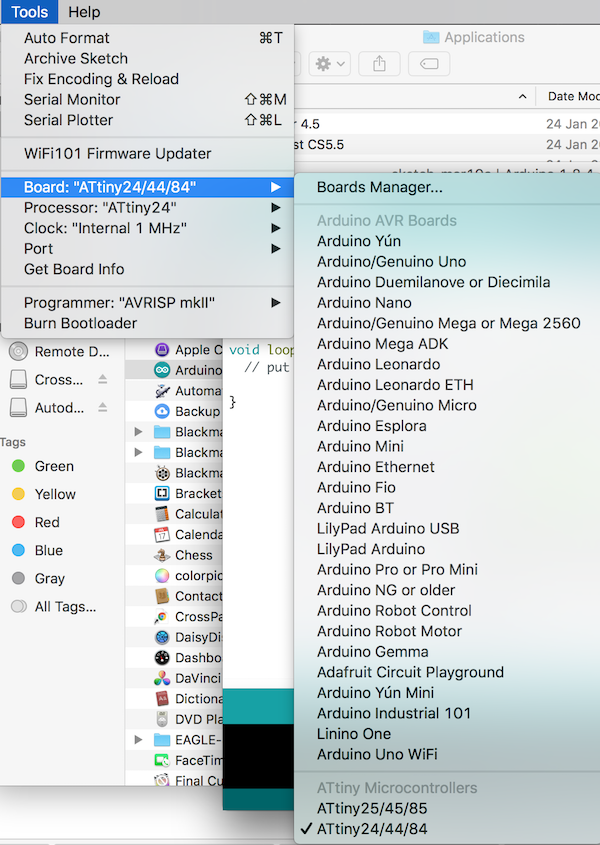Select Arduino Duemilanove or Diecimila board
The image size is (600, 845).
coord(447,282)
